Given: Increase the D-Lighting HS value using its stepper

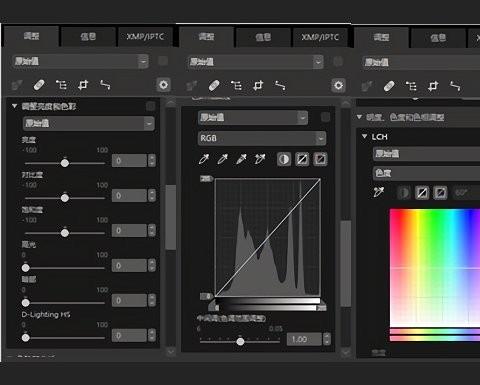Looking at the screenshot, I should [x=152, y=332].
